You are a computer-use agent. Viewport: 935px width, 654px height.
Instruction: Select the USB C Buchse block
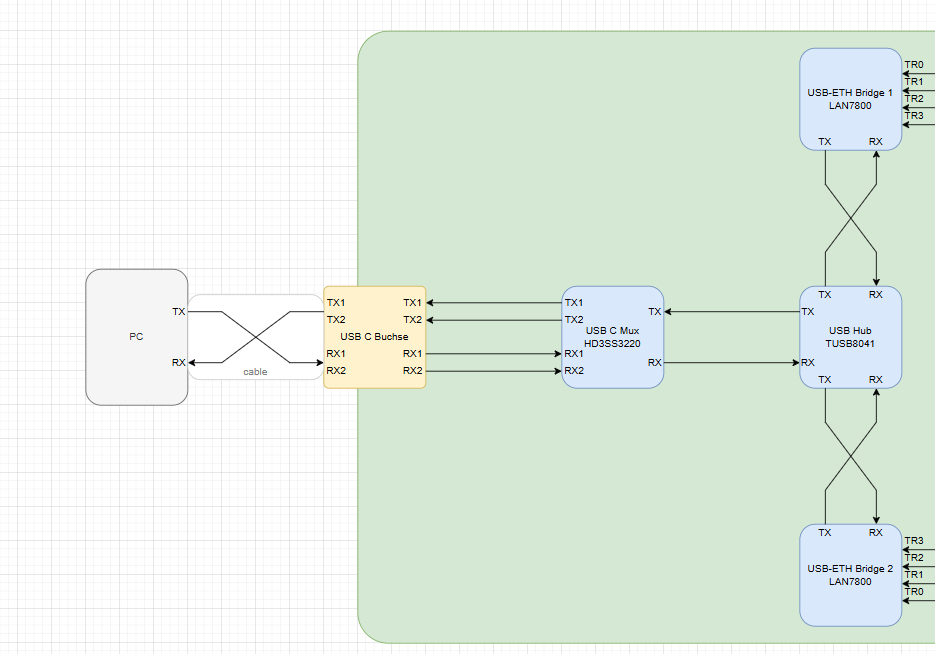(x=374, y=337)
